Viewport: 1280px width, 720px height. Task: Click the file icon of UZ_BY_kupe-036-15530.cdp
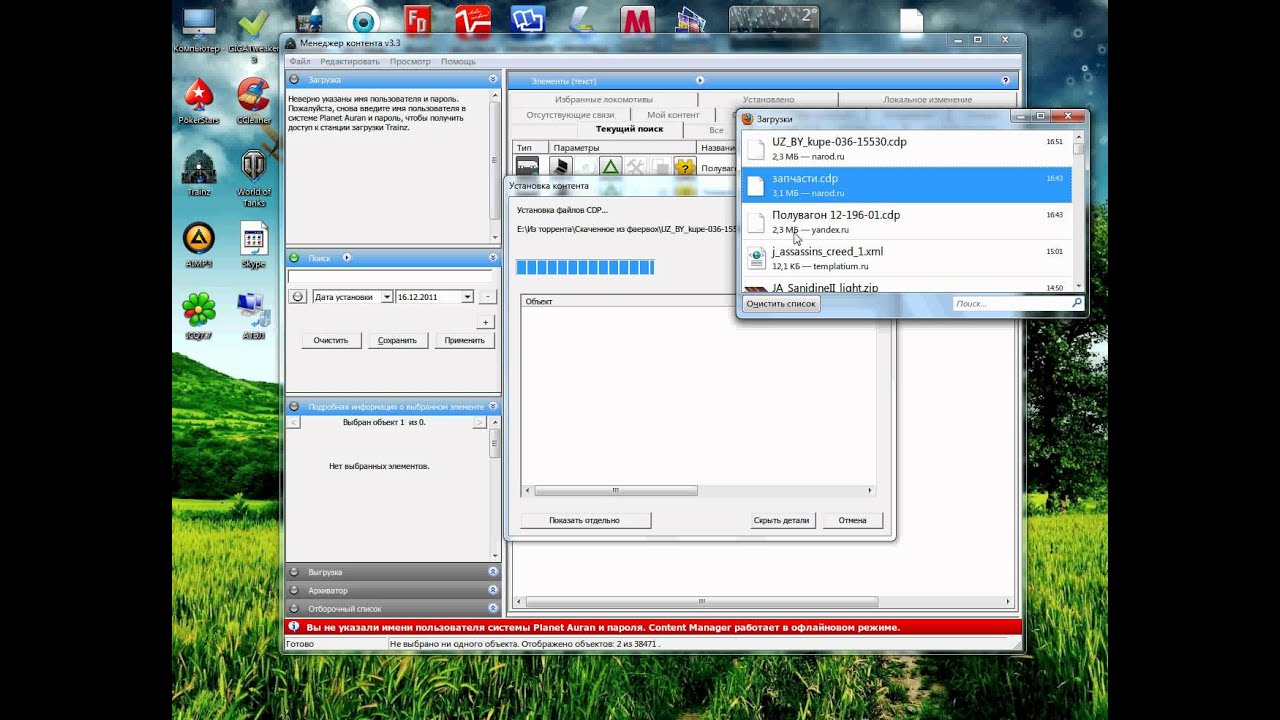pyautogui.click(x=756, y=148)
